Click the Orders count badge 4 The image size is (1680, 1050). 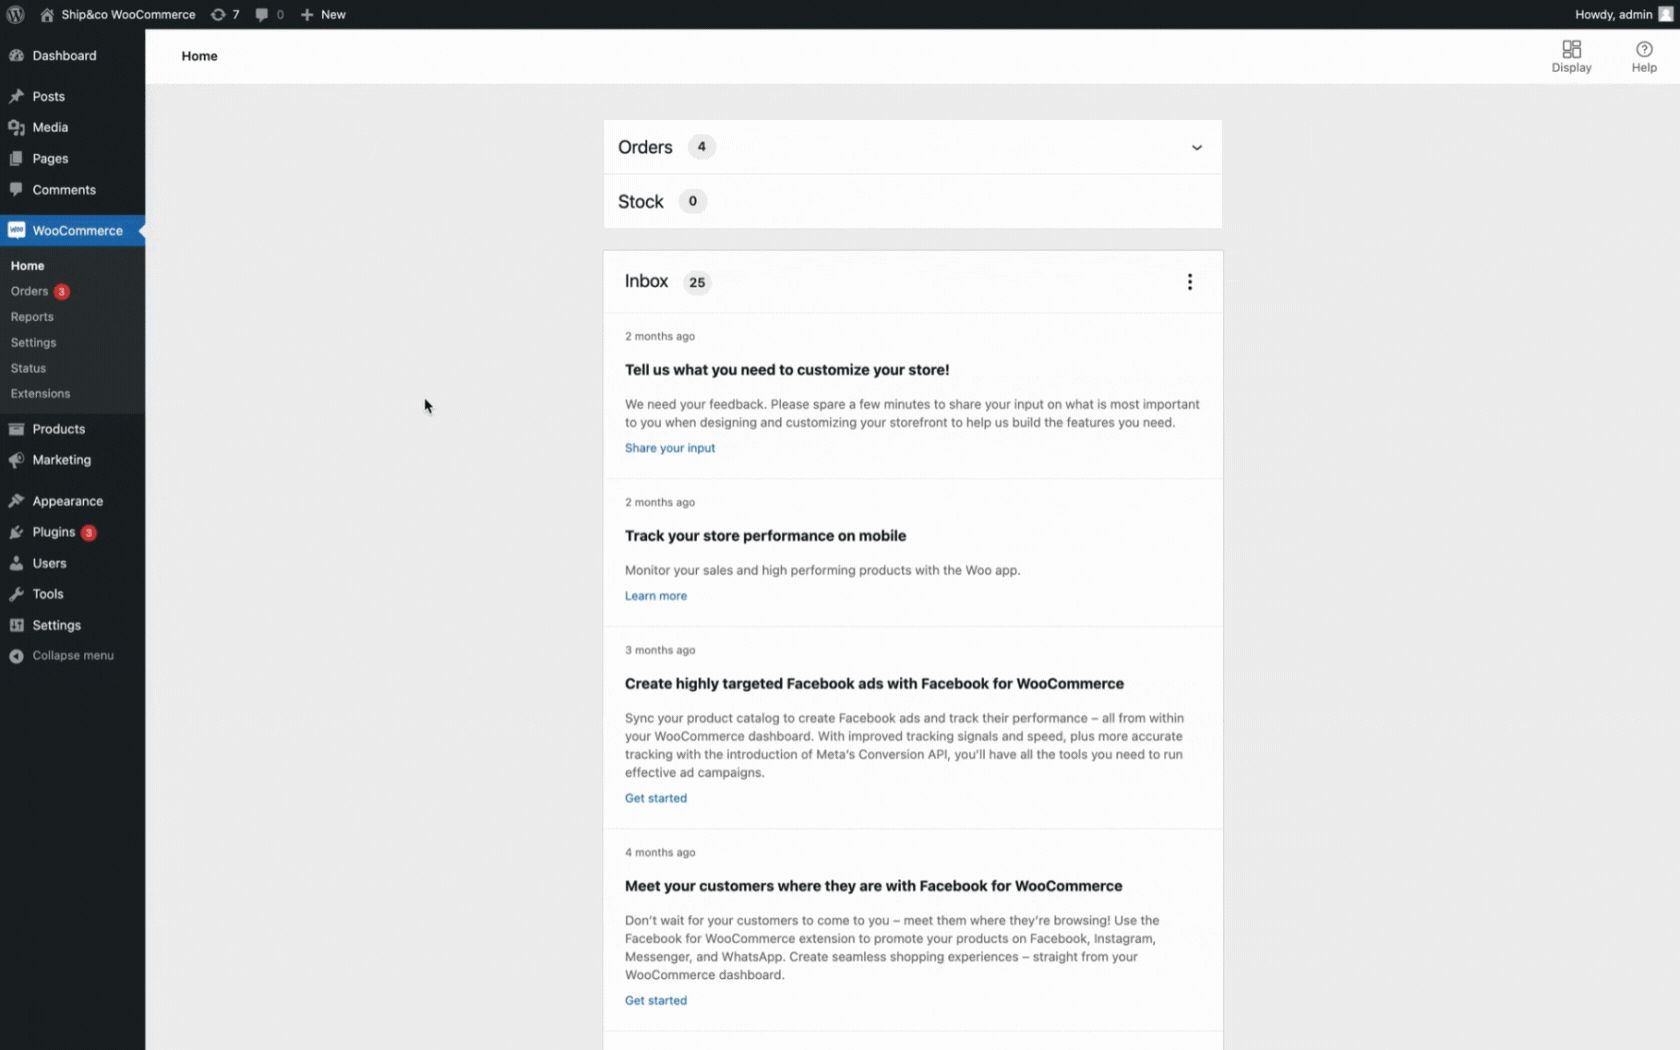pyautogui.click(x=701, y=147)
